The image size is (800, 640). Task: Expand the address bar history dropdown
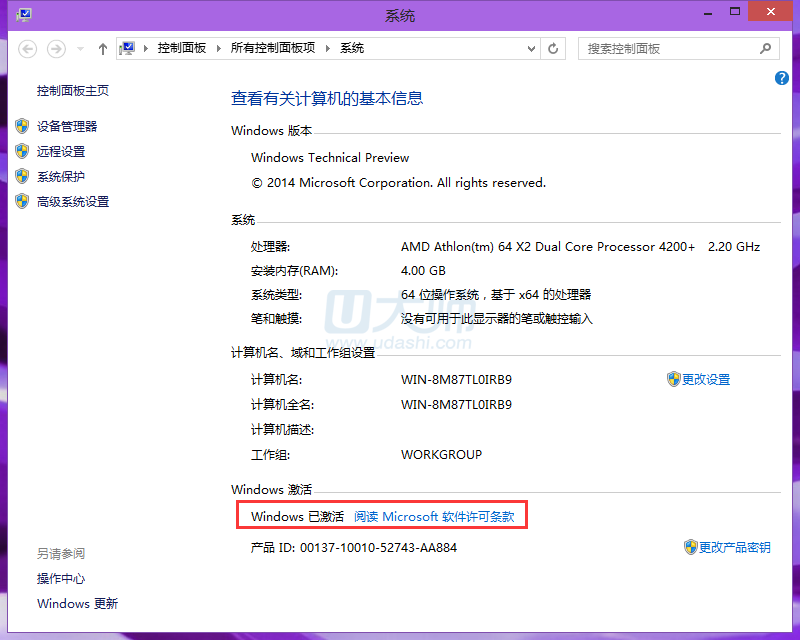tap(530, 48)
